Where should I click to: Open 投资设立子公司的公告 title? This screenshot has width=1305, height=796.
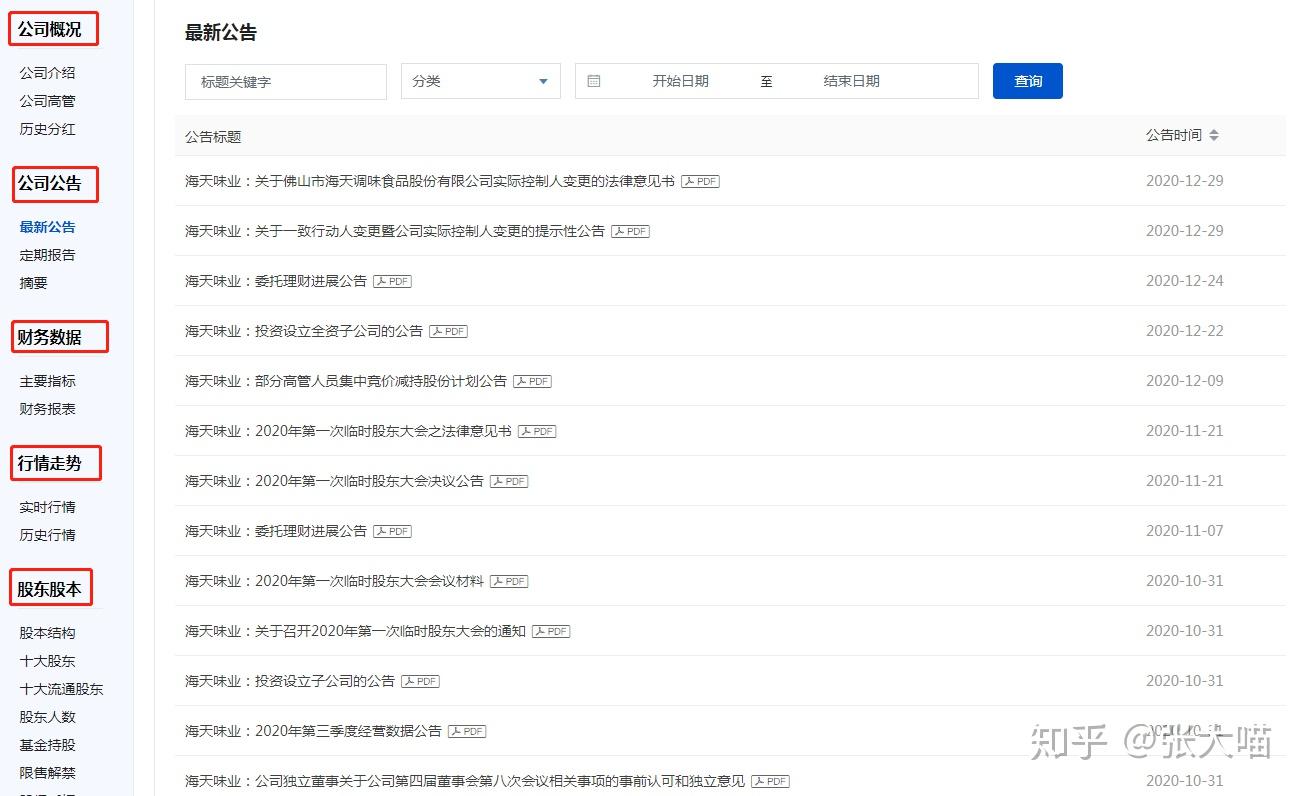pos(290,681)
